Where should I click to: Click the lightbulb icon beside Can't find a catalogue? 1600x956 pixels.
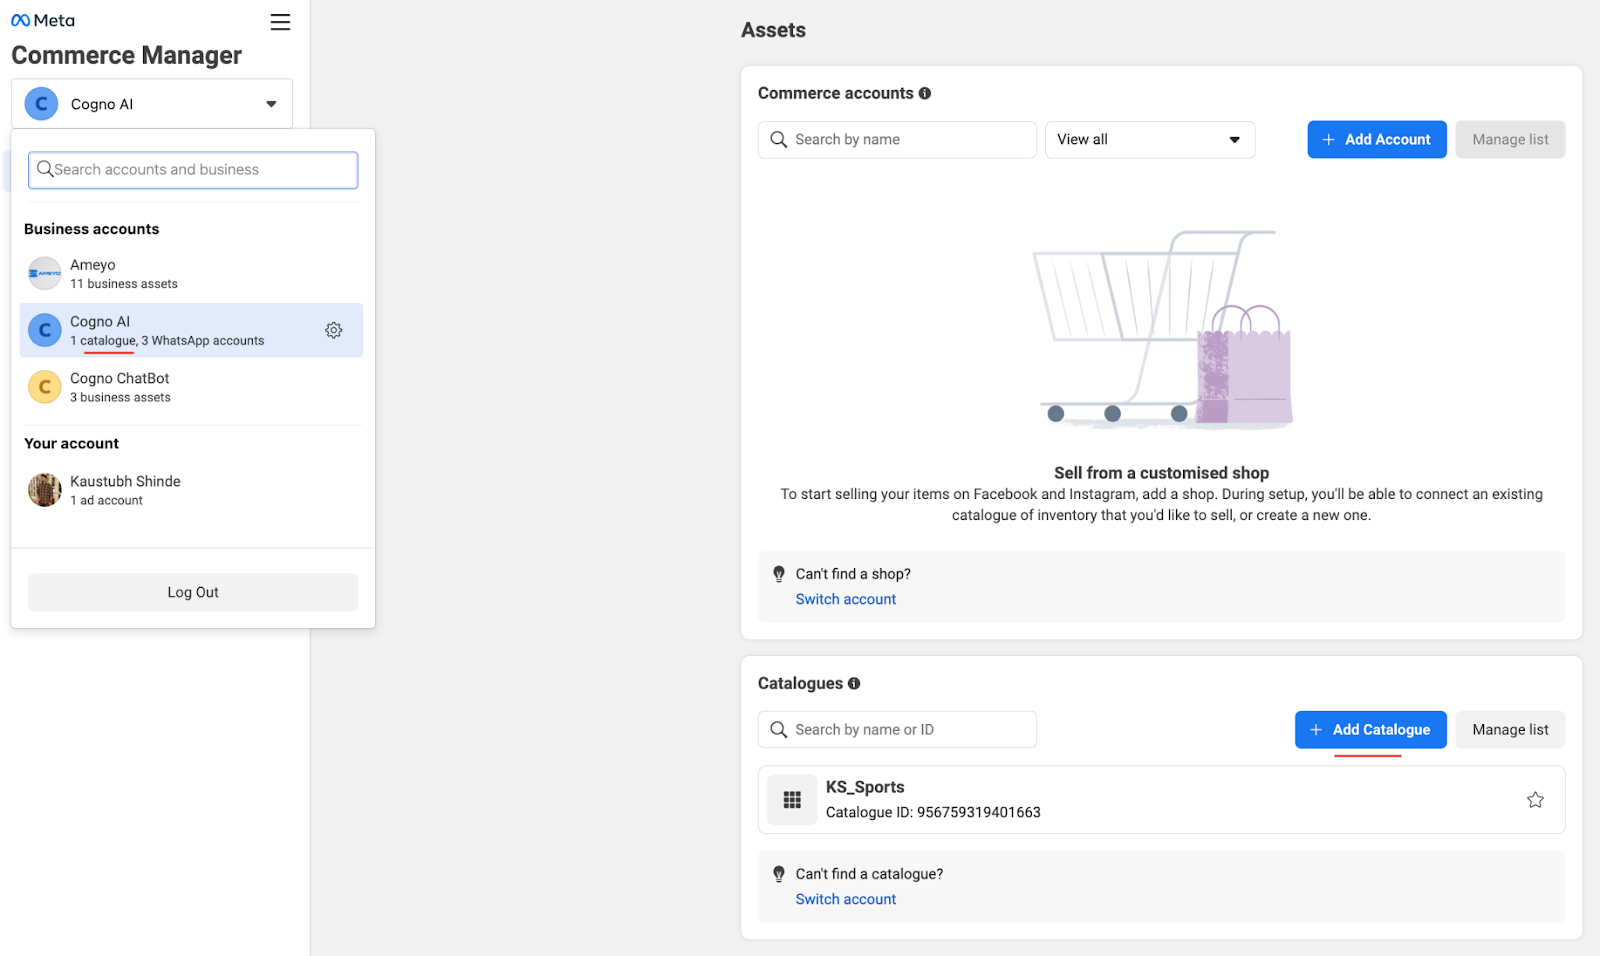779,874
